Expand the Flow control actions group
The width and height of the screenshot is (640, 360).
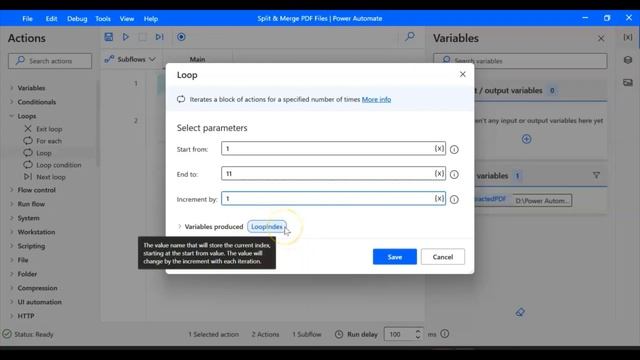click(x=11, y=190)
